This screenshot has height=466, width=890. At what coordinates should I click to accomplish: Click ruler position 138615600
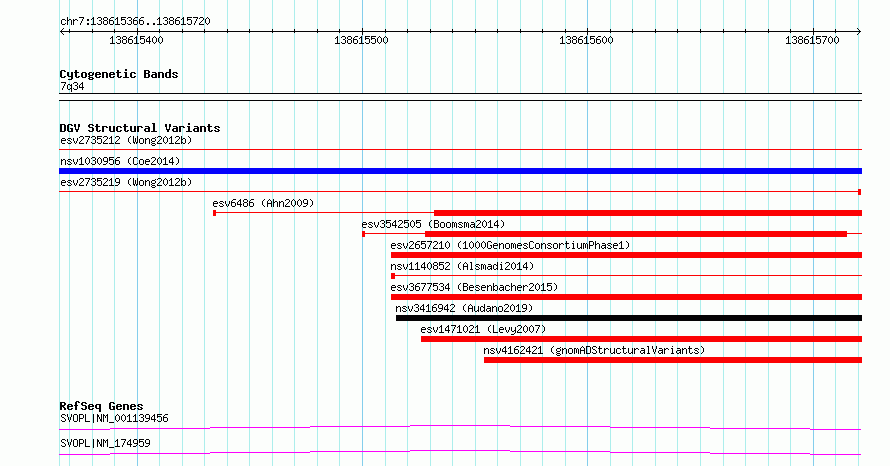(x=586, y=40)
